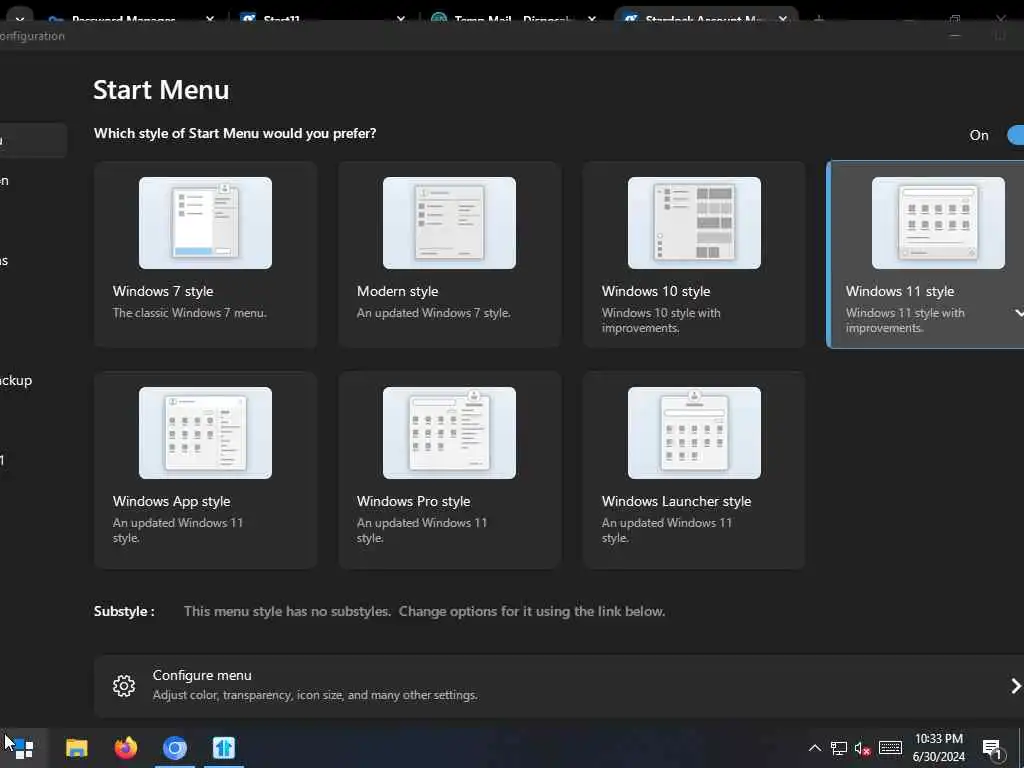Click 'The classic Windows 7 menu.' description
The width and height of the screenshot is (1024, 768).
click(x=189, y=313)
